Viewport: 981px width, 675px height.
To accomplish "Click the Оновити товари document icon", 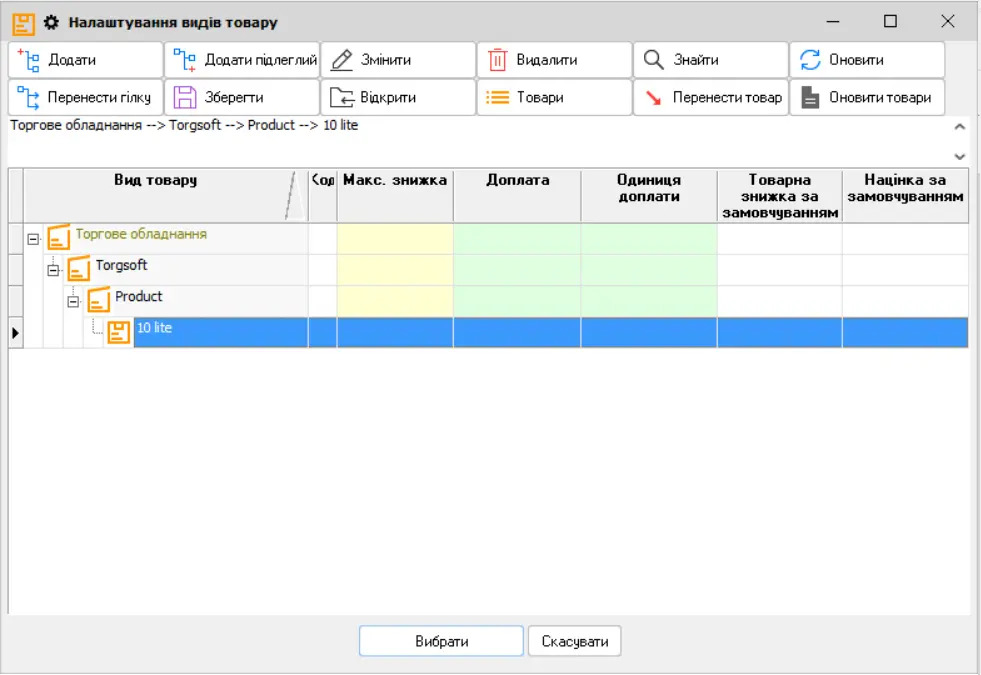I will [810, 98].
